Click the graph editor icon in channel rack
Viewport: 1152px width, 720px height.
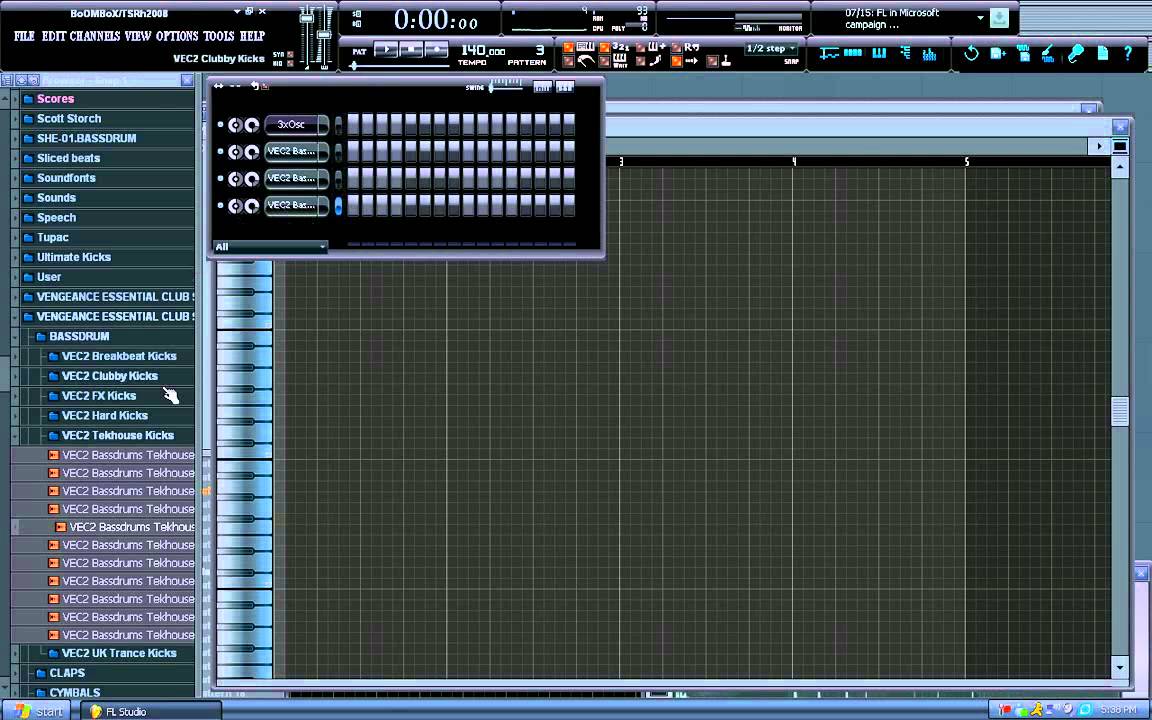click(542, 87)
